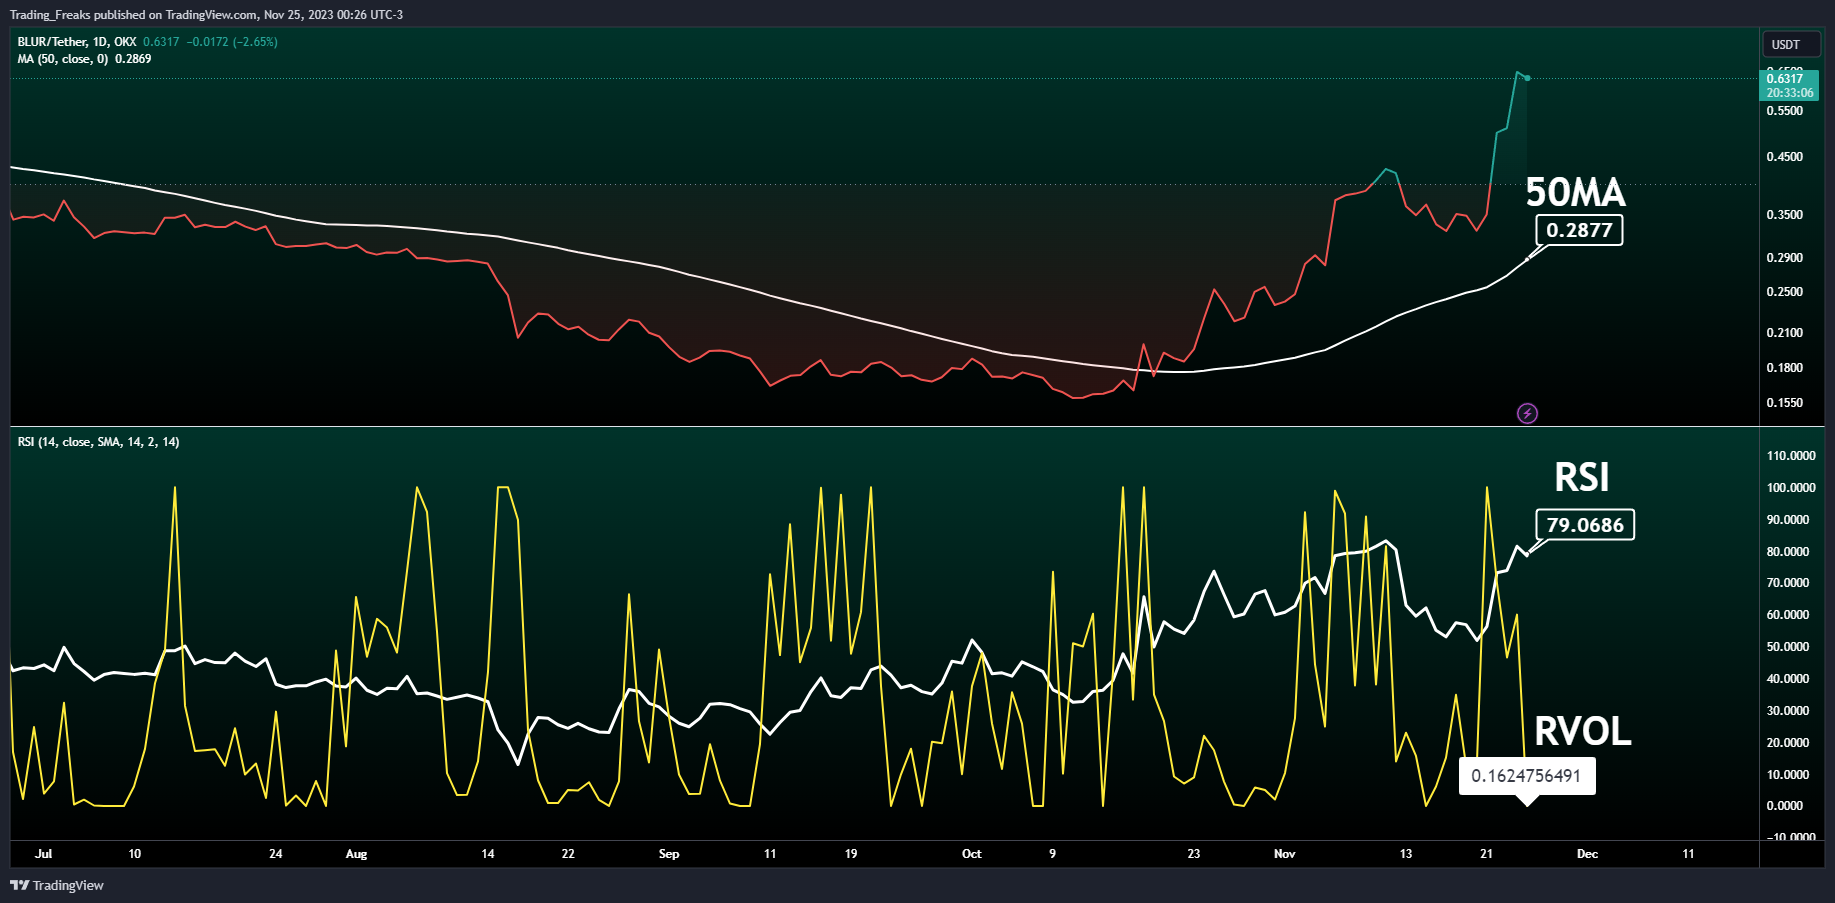The height and width of the screenshot is (903, 1835).
Task: Click the 50MA annotation text
Action: click(1575, 192)
